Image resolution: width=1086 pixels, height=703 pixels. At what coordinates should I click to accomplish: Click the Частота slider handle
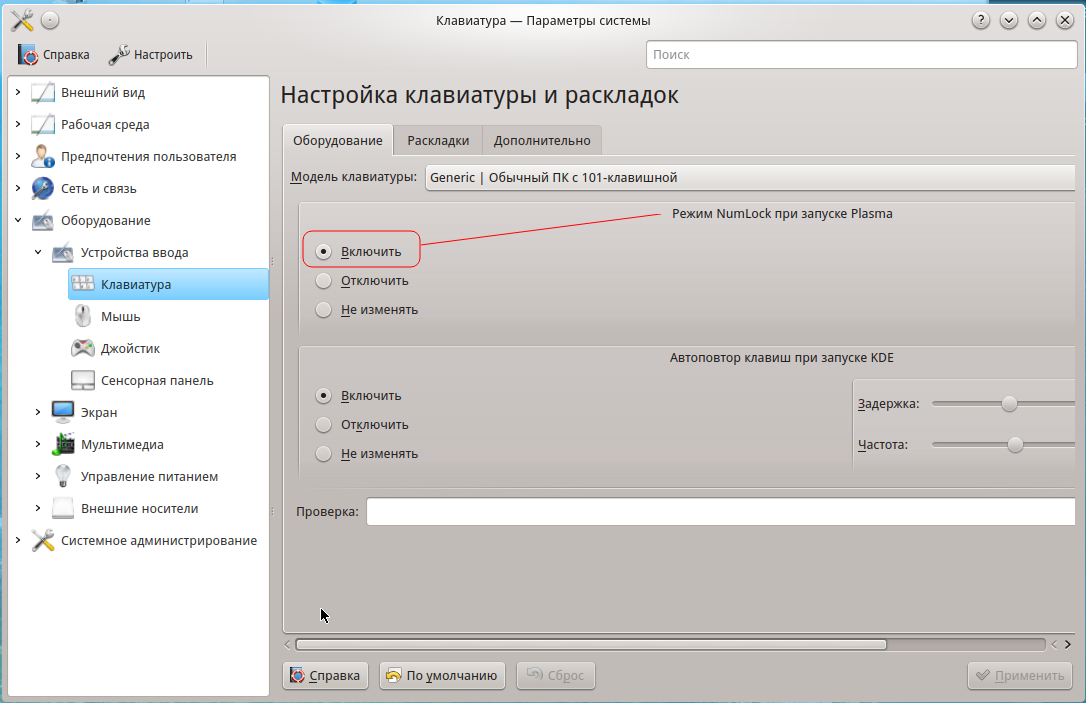(1015, 445)
